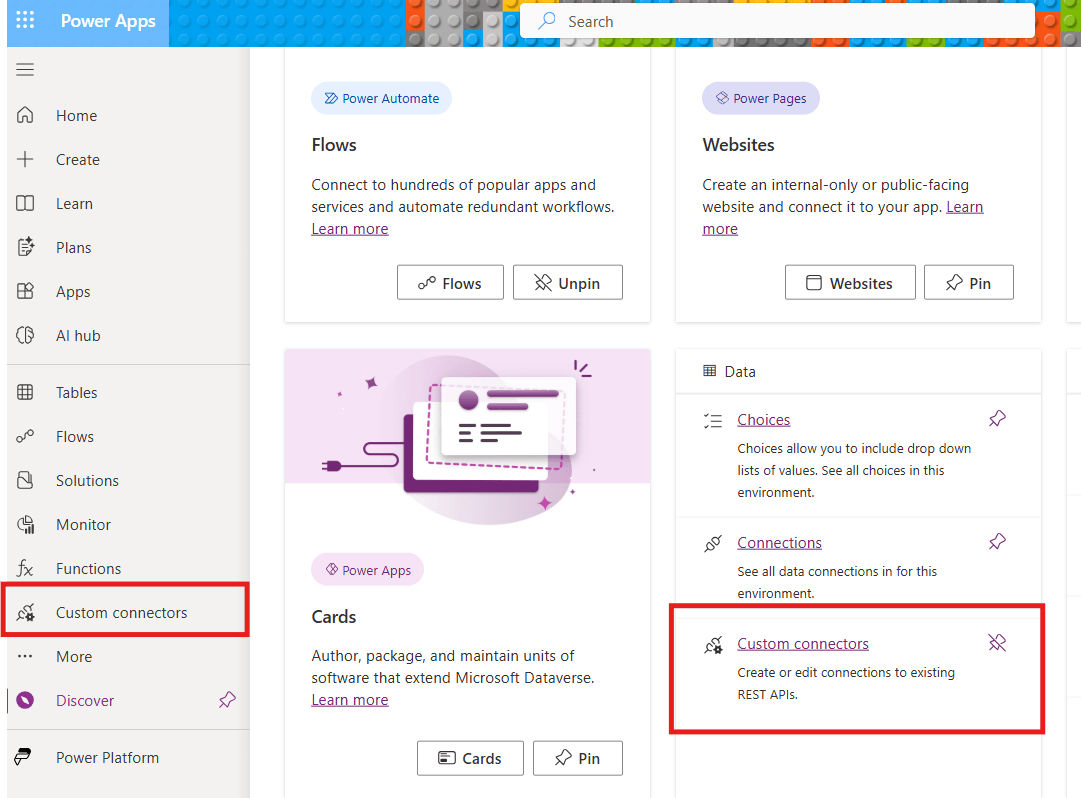
Task: Click the Custom connectors icon in Data
Action: pos(713,645)
